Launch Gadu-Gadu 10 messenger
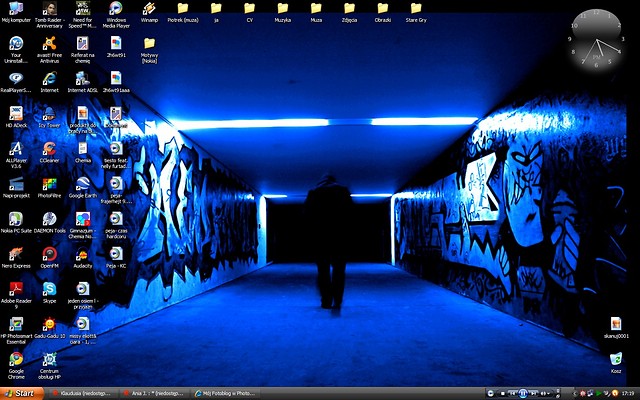Screen dimensions: 640x400 click(x=49, y=328)
